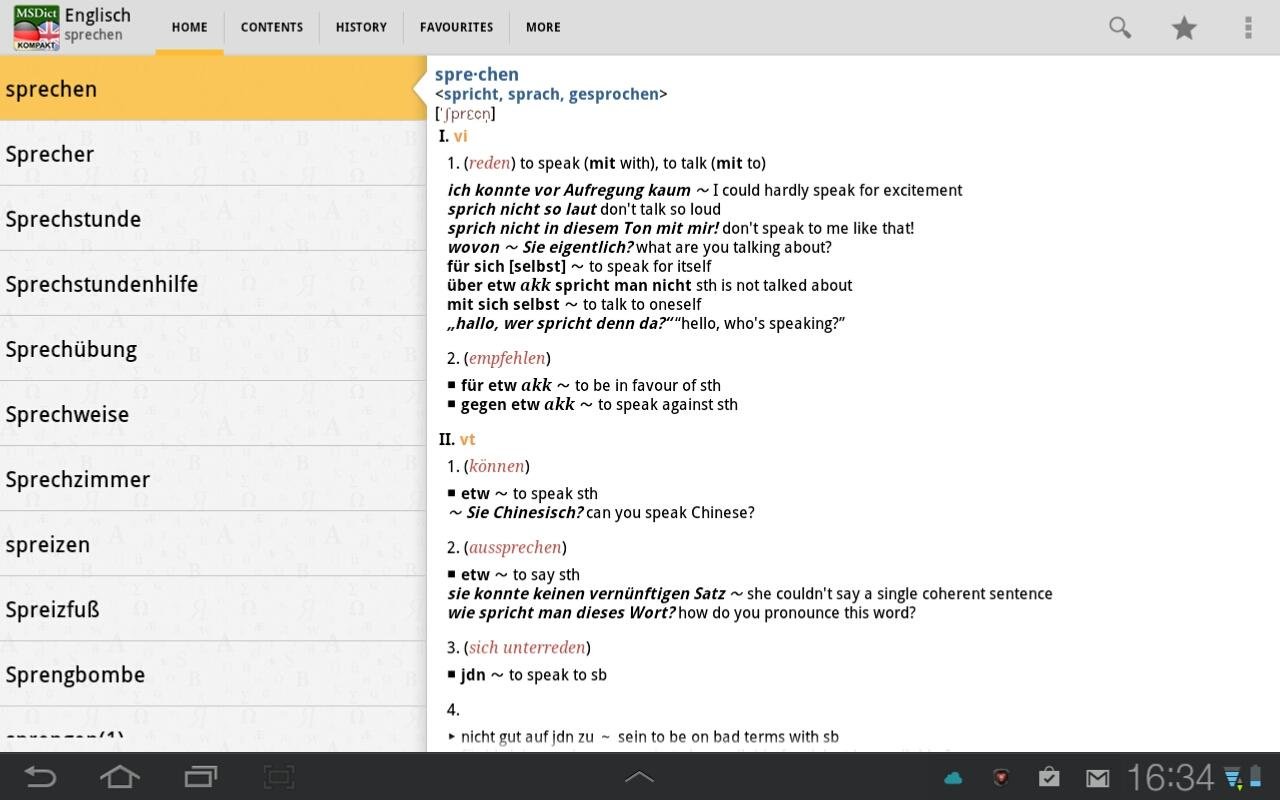Tap the Android home button
Image resolution: width=1280 pixels, height=800 pixels.
pyautogui.click(x=120, y=776)
